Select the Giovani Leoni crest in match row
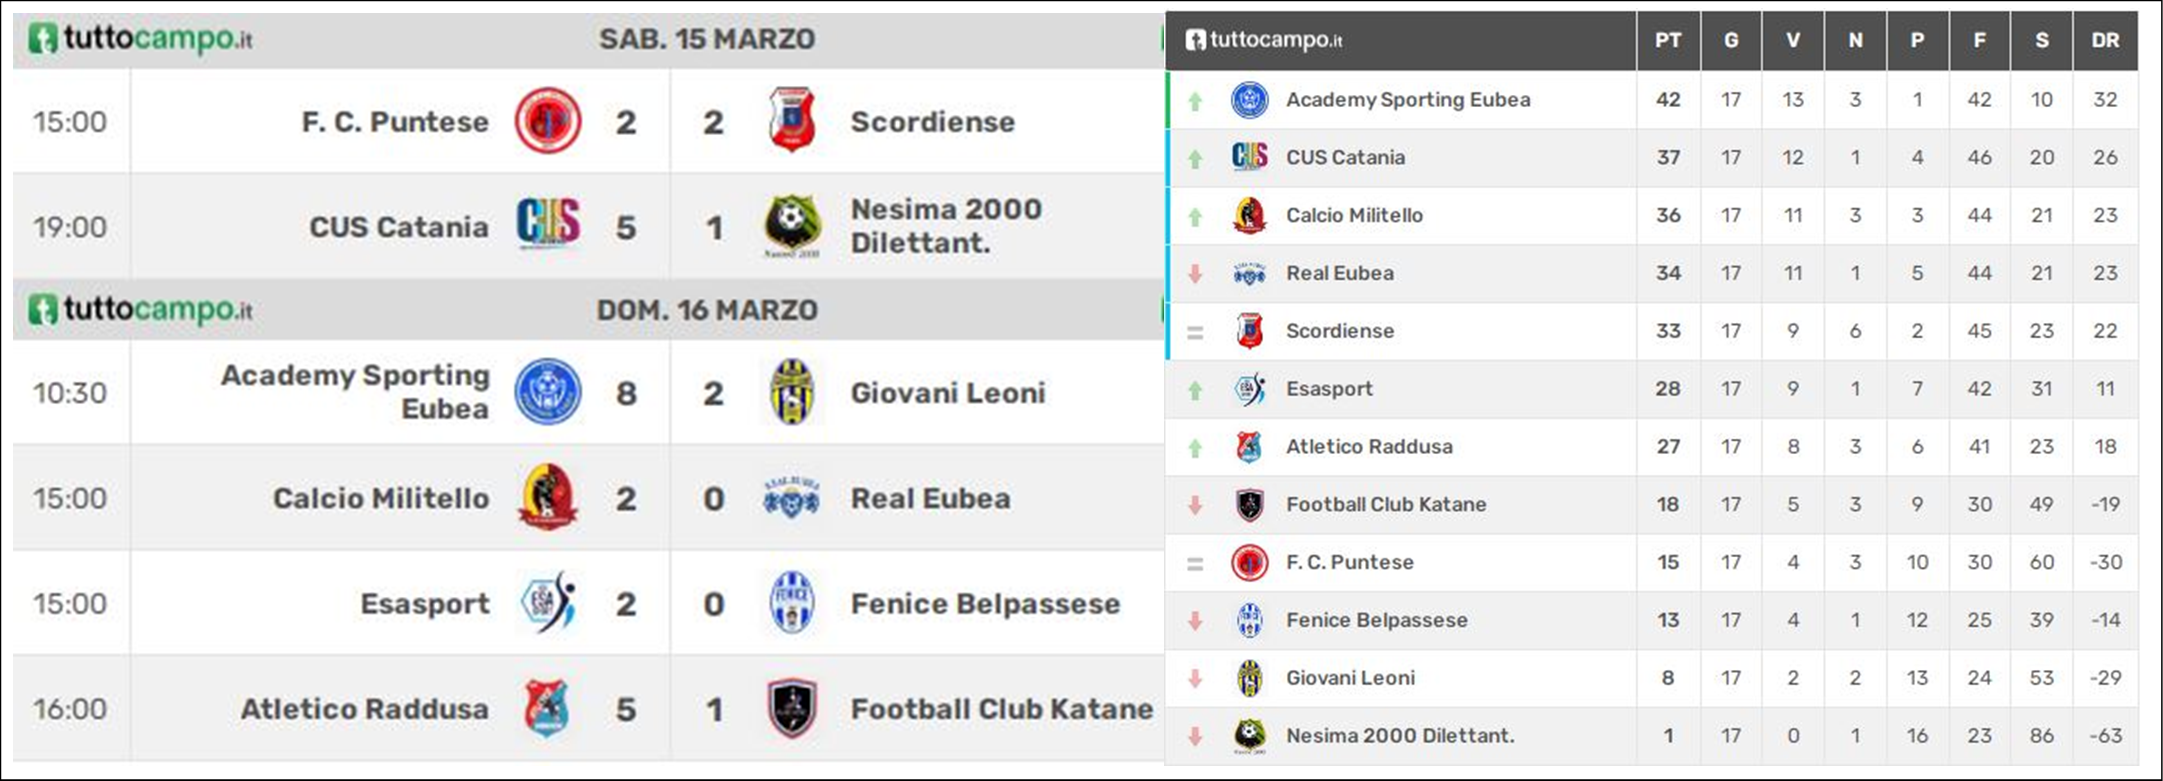2163x781 pixels. [x=792, y=392]
